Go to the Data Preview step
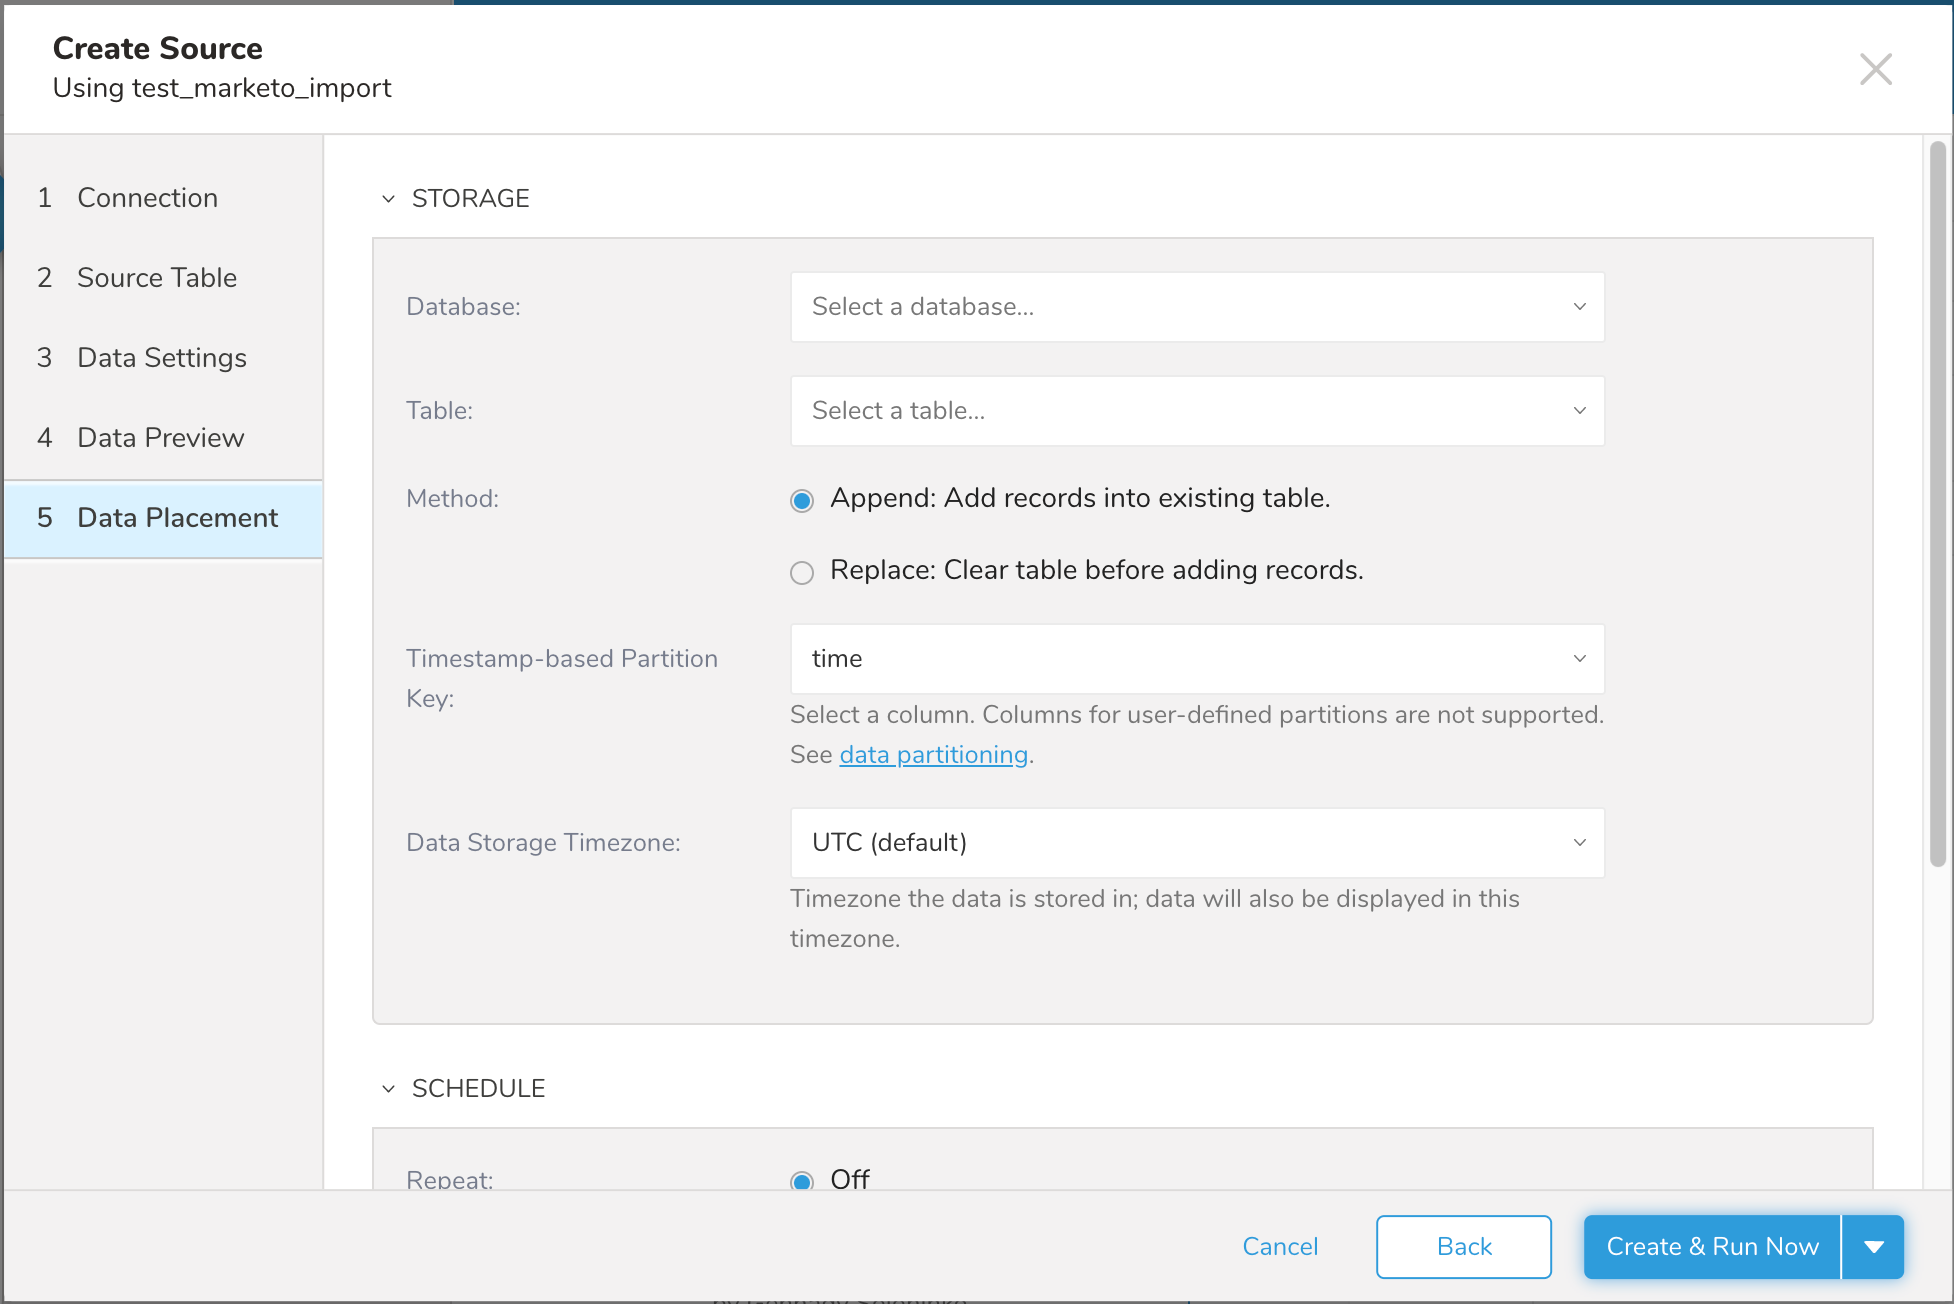 click(160, 438)
